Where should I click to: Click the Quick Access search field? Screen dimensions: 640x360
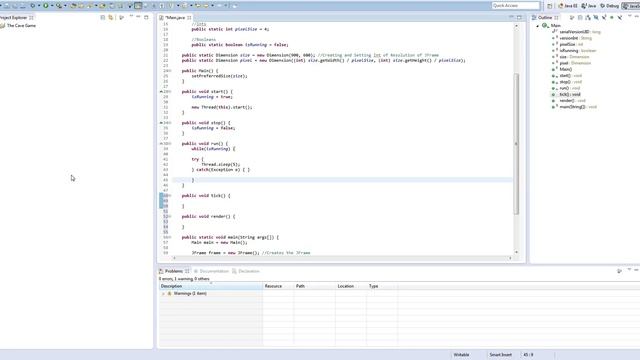[516, 6]
